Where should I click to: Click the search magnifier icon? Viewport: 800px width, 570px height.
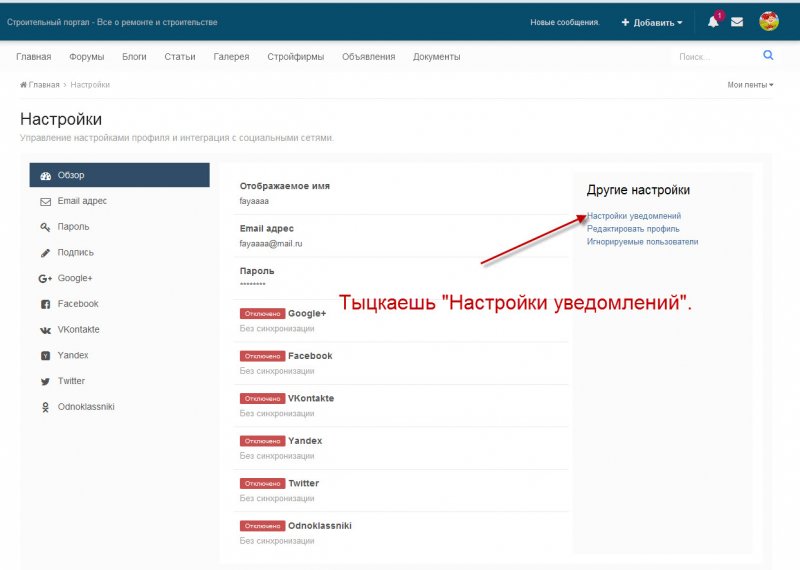click(768, 56)
